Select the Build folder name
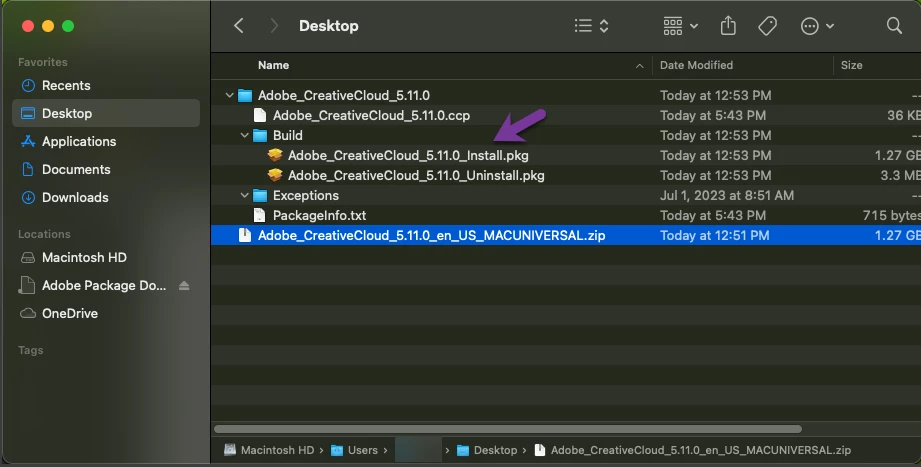The width and height of the screenshot is (921, 467). 288,135
